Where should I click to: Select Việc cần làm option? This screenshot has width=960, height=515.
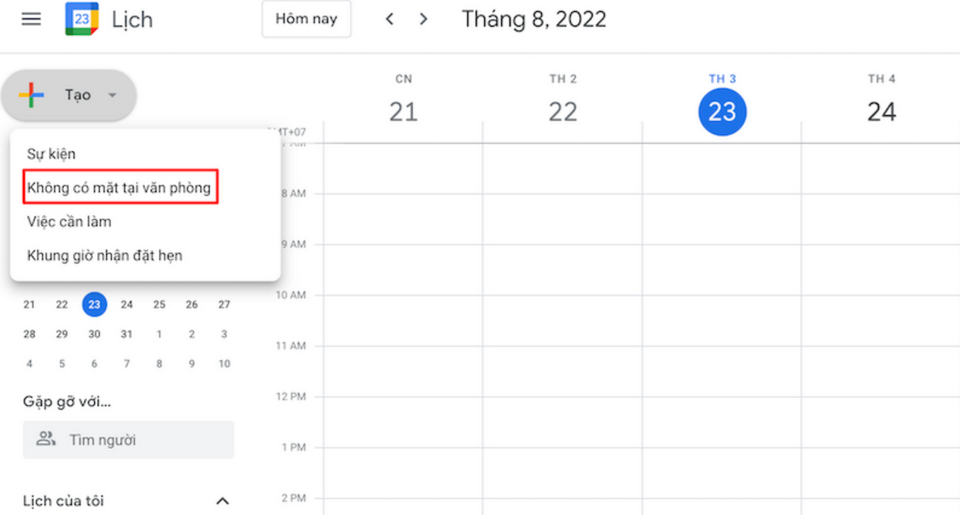pyautogui.click(x=69, y=221)
